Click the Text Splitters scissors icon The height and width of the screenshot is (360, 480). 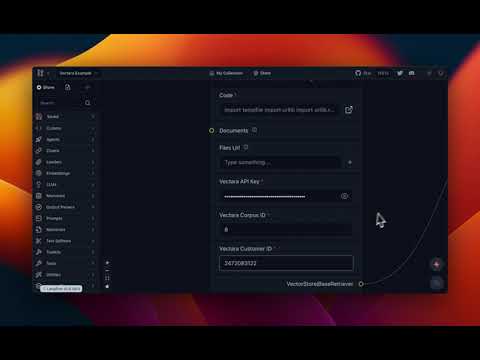pyautogui.click(x=39, y=241)
